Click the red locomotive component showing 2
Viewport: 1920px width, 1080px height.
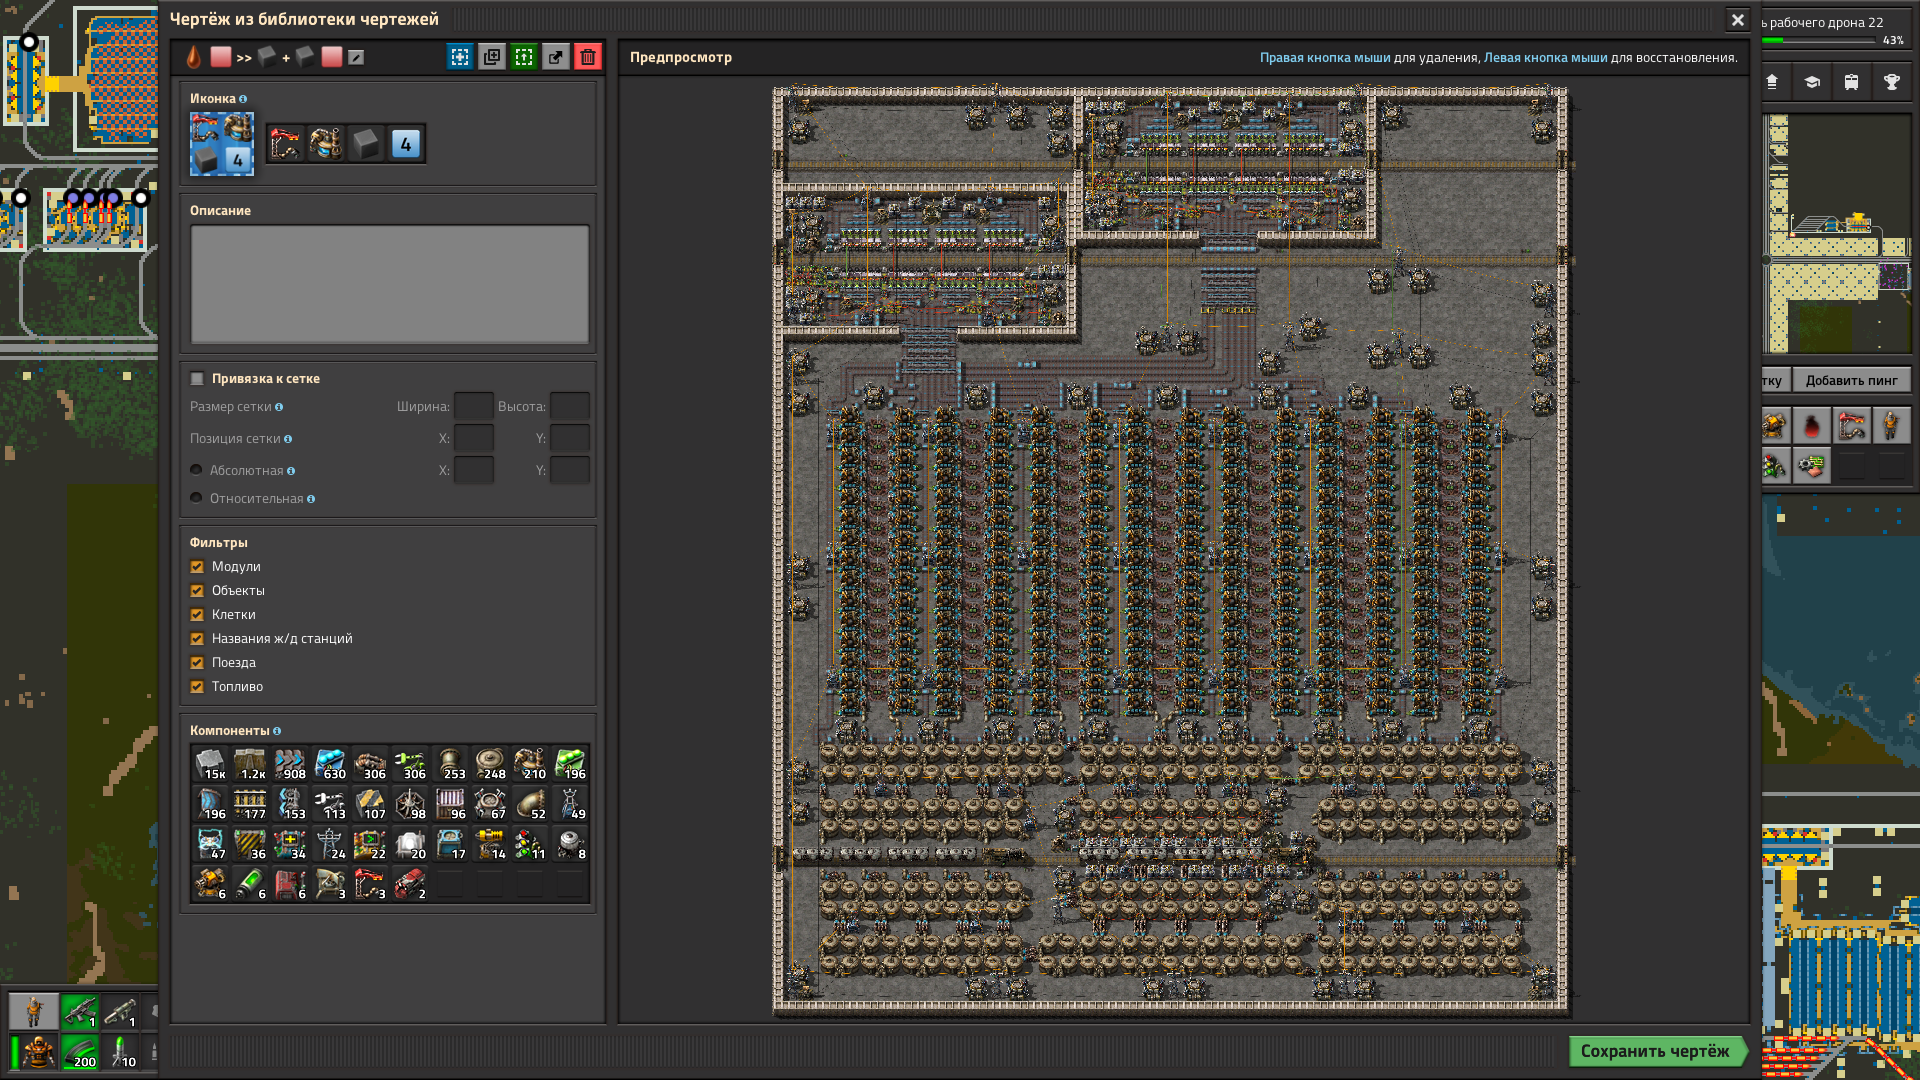coord(410,884)
